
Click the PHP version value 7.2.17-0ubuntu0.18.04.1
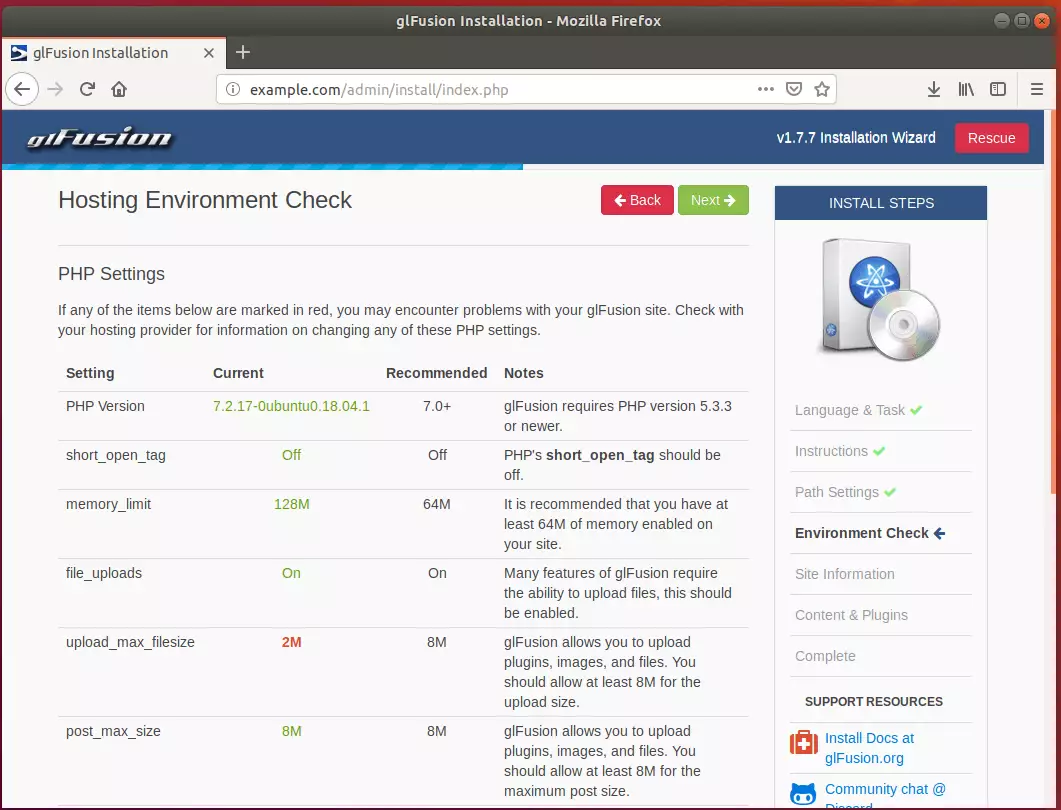pyautogui.click(x=291, y=406)
